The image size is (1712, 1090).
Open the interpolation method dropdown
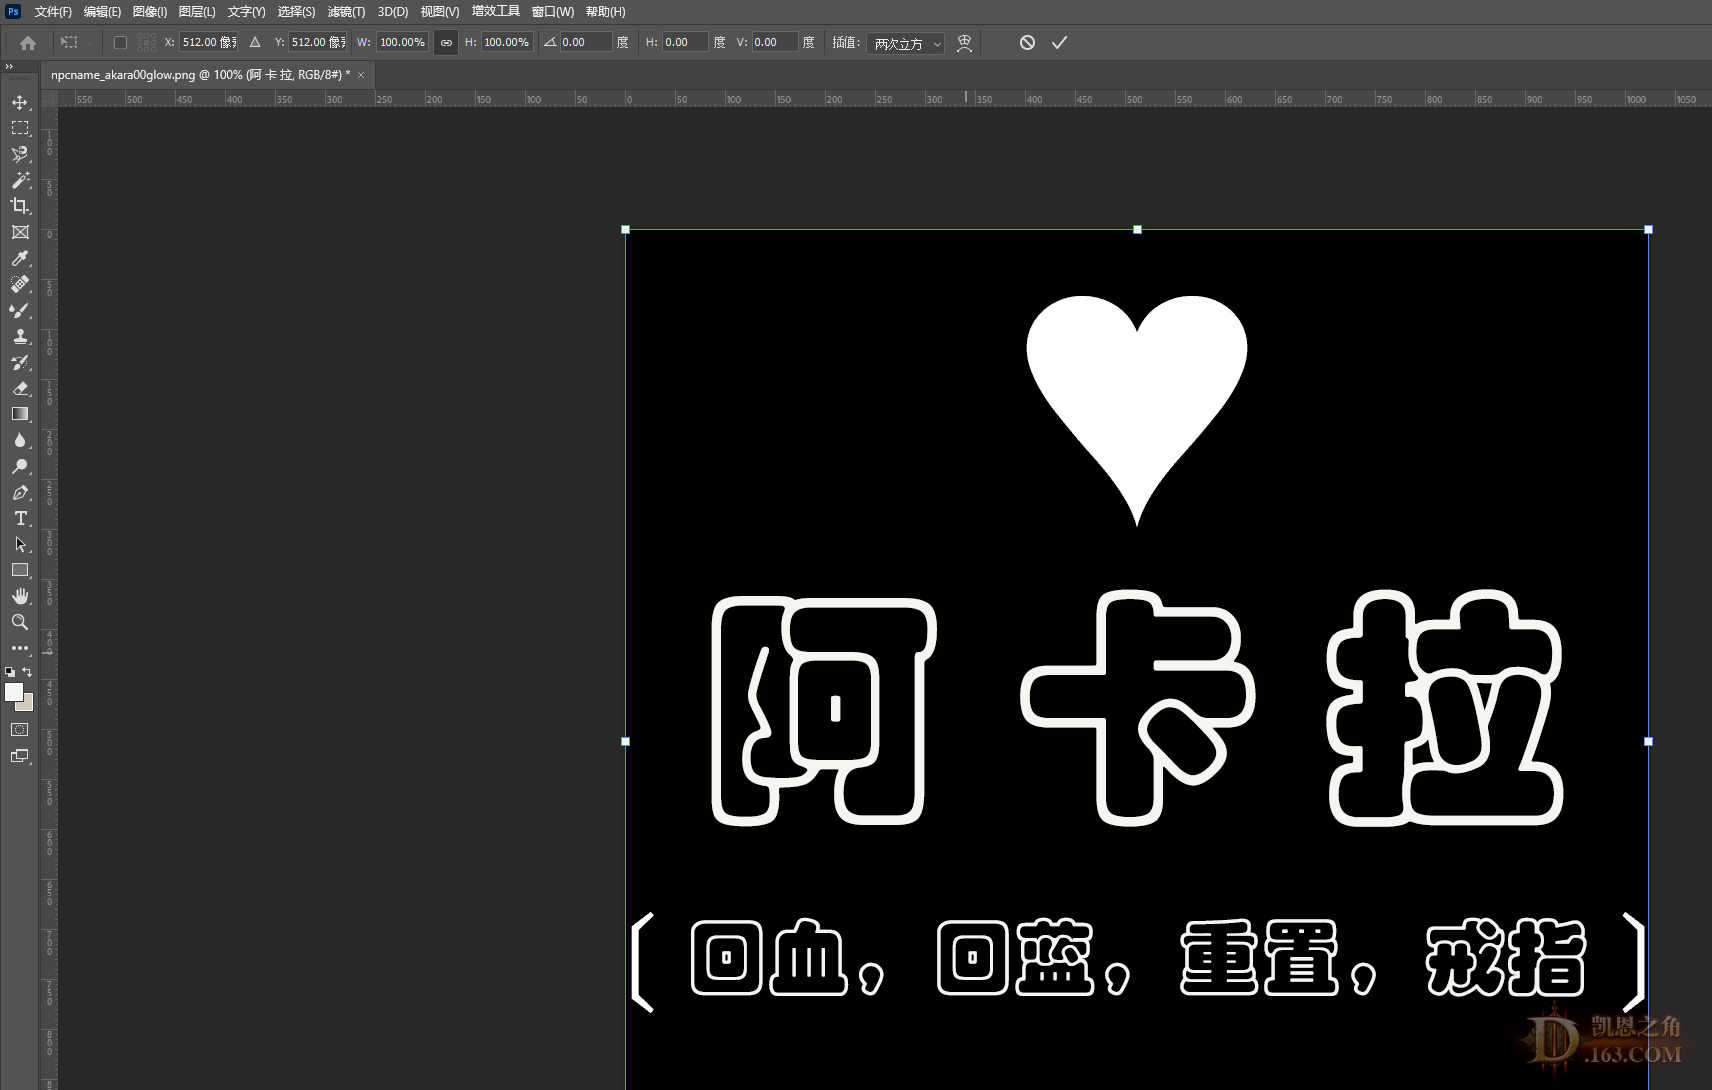tap(905, 43)
